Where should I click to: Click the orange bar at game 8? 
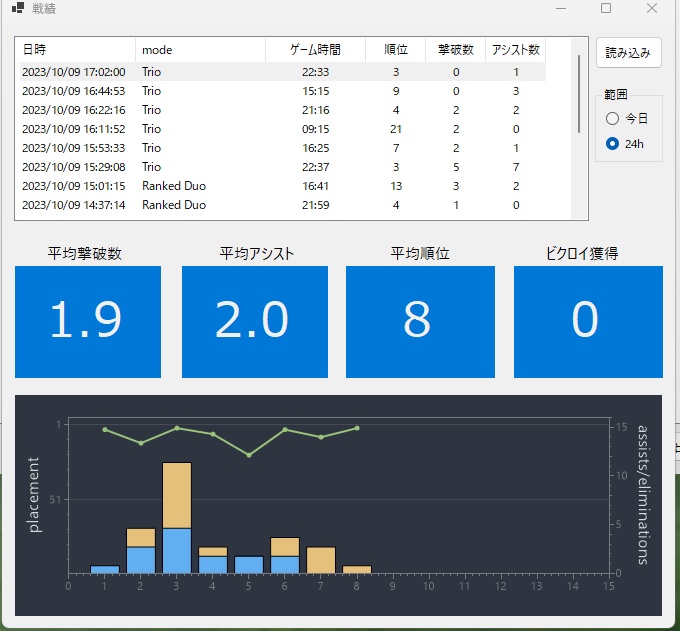(x=357, y=569)
